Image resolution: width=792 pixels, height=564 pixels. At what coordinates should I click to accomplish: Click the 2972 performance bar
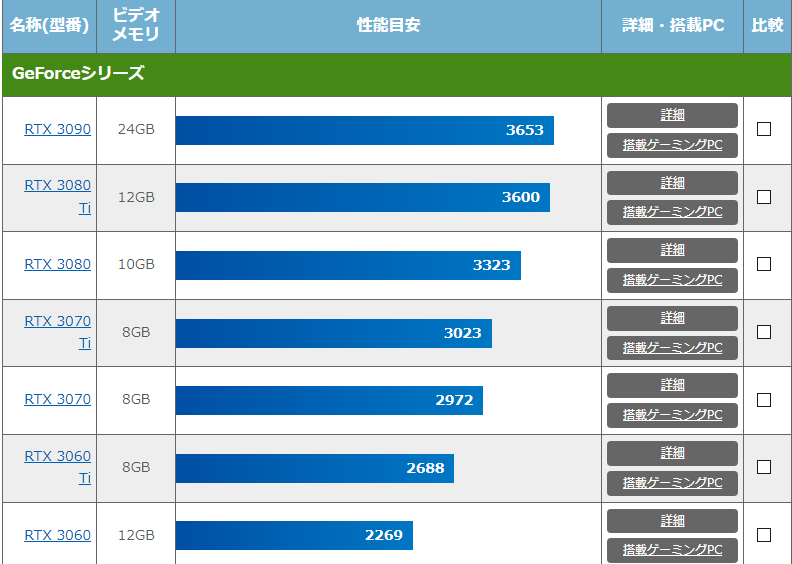[329, 400]
